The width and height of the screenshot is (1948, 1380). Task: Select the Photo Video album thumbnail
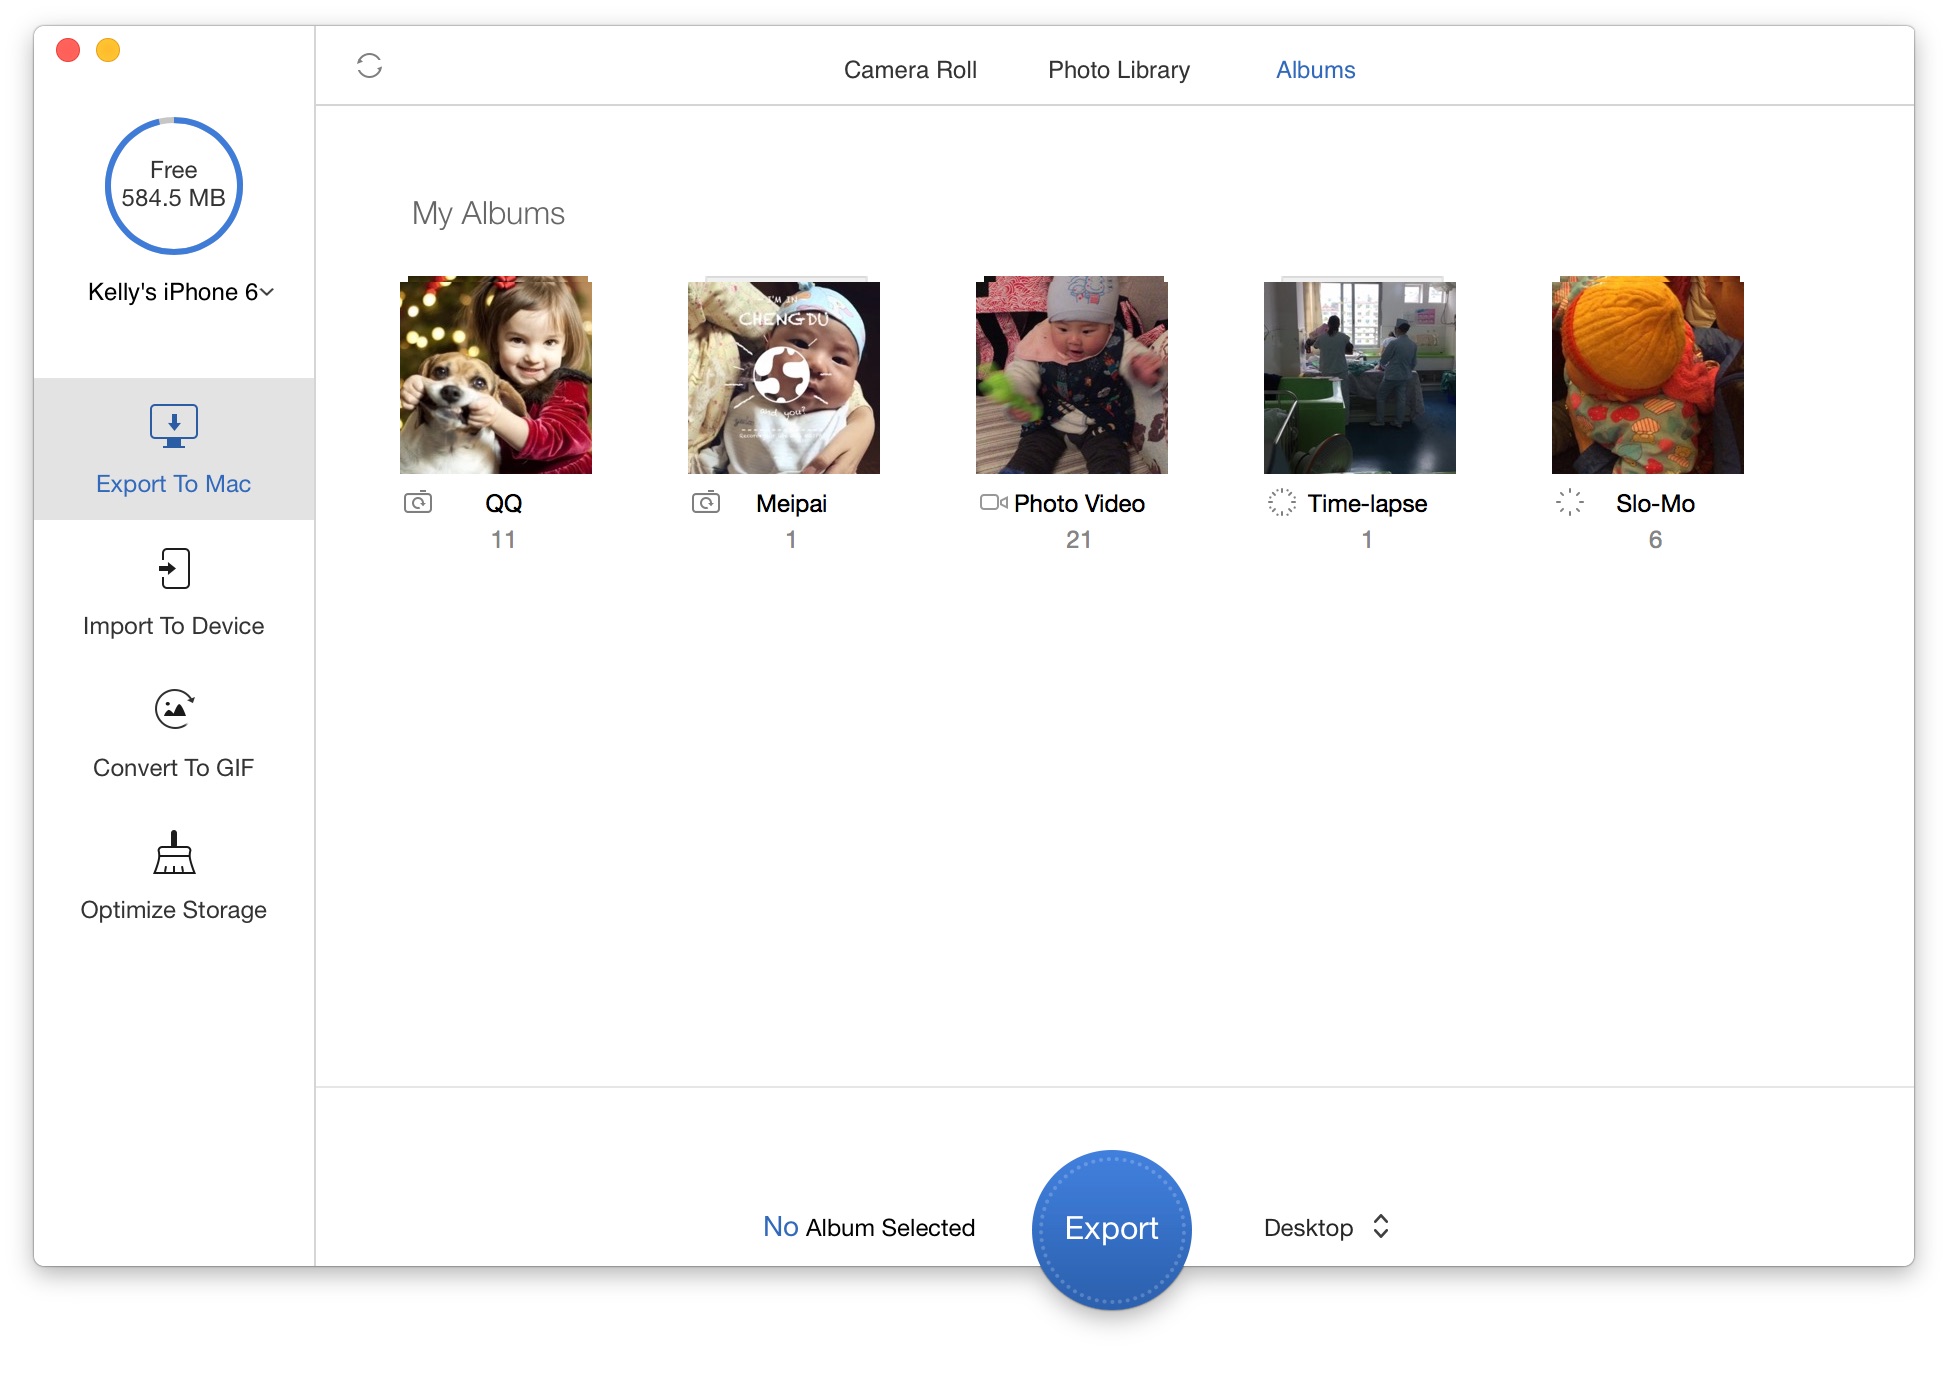1072,375
